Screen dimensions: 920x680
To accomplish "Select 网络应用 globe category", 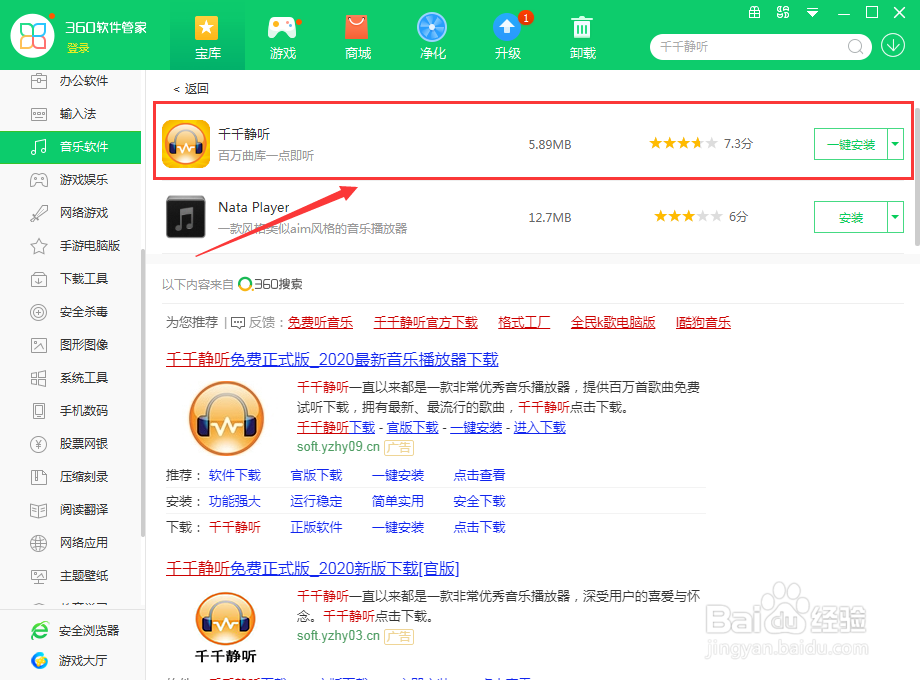I will coord(70,543).
